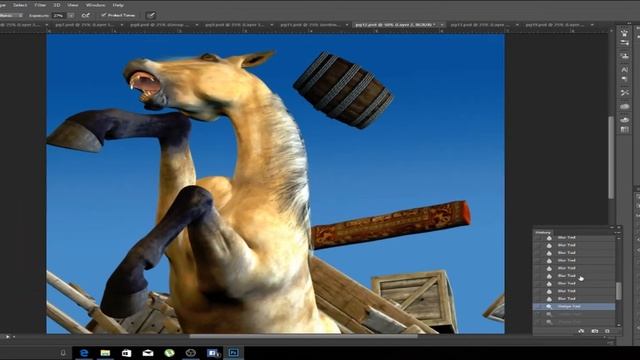Click the History panel scrollbar thumb
Screen dimensions: 640x360
tap(618, 291)
